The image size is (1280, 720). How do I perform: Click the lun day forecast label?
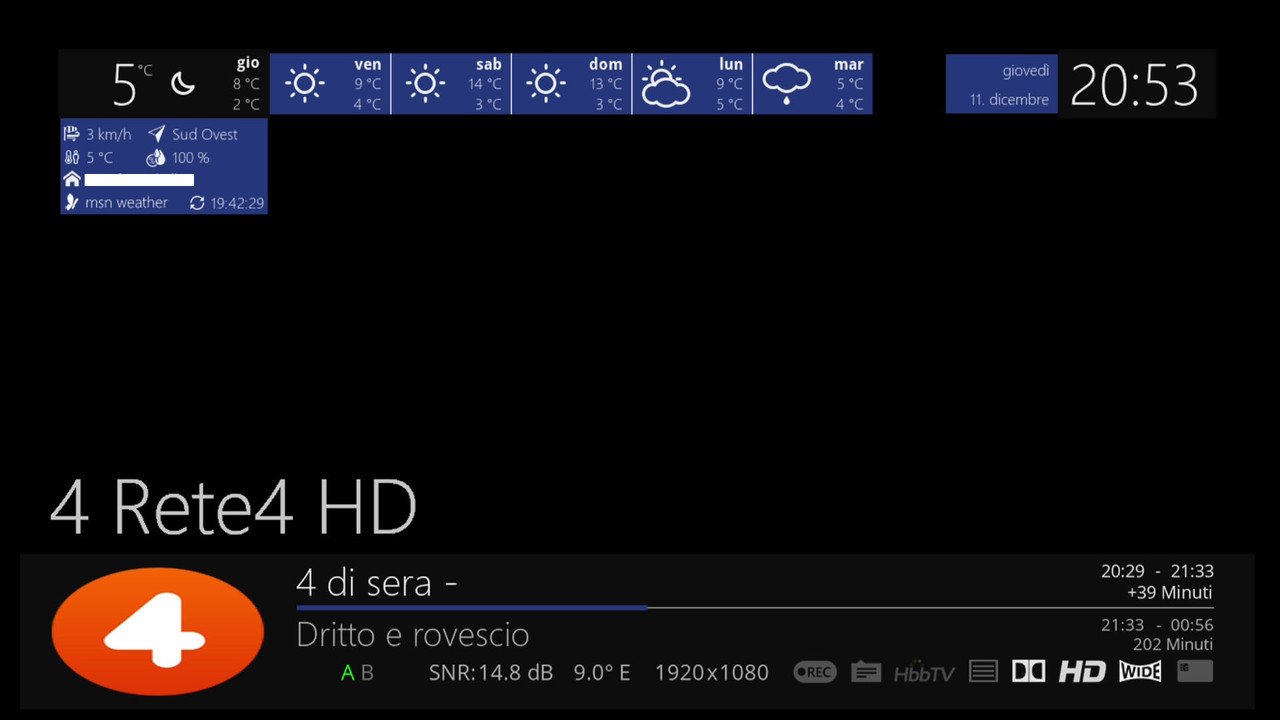731,64
